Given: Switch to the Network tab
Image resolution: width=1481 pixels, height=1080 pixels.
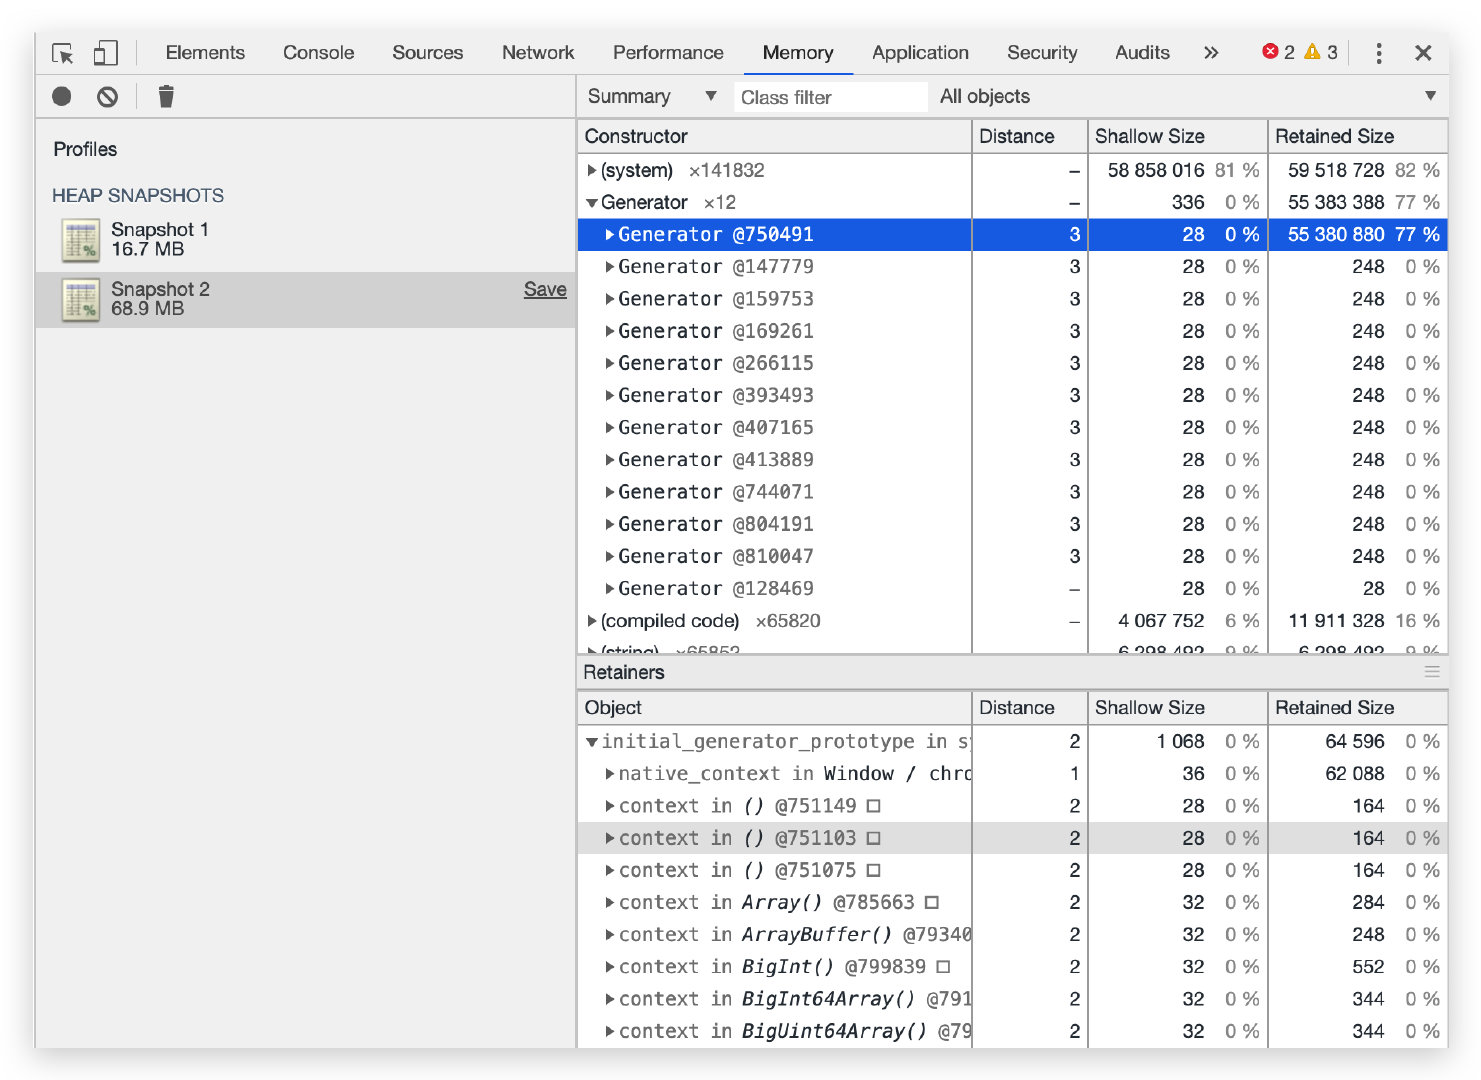Looking at the screenshot, I should (x=538, y=53).
